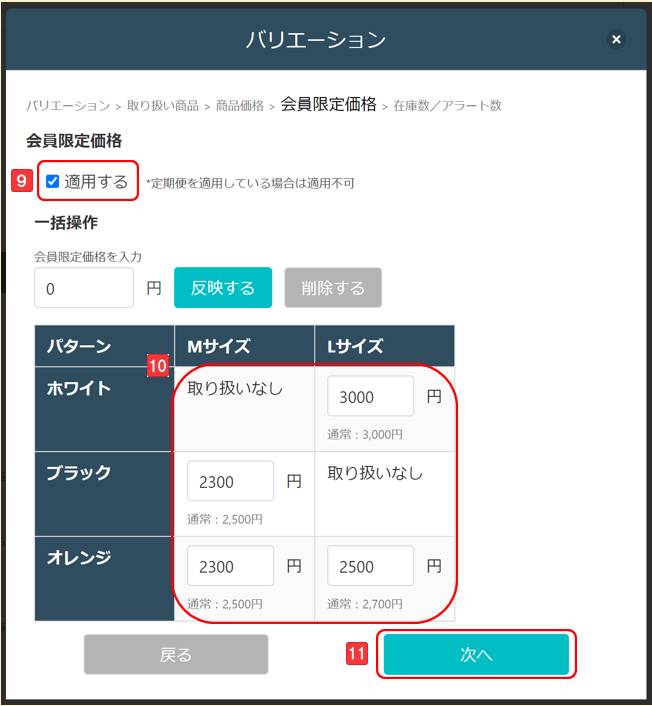Image resolution: width=652 pixels, height=706 pixels.
Task: Edit the オレンジ Lサイズ price field
Action: tap(371, 566)
